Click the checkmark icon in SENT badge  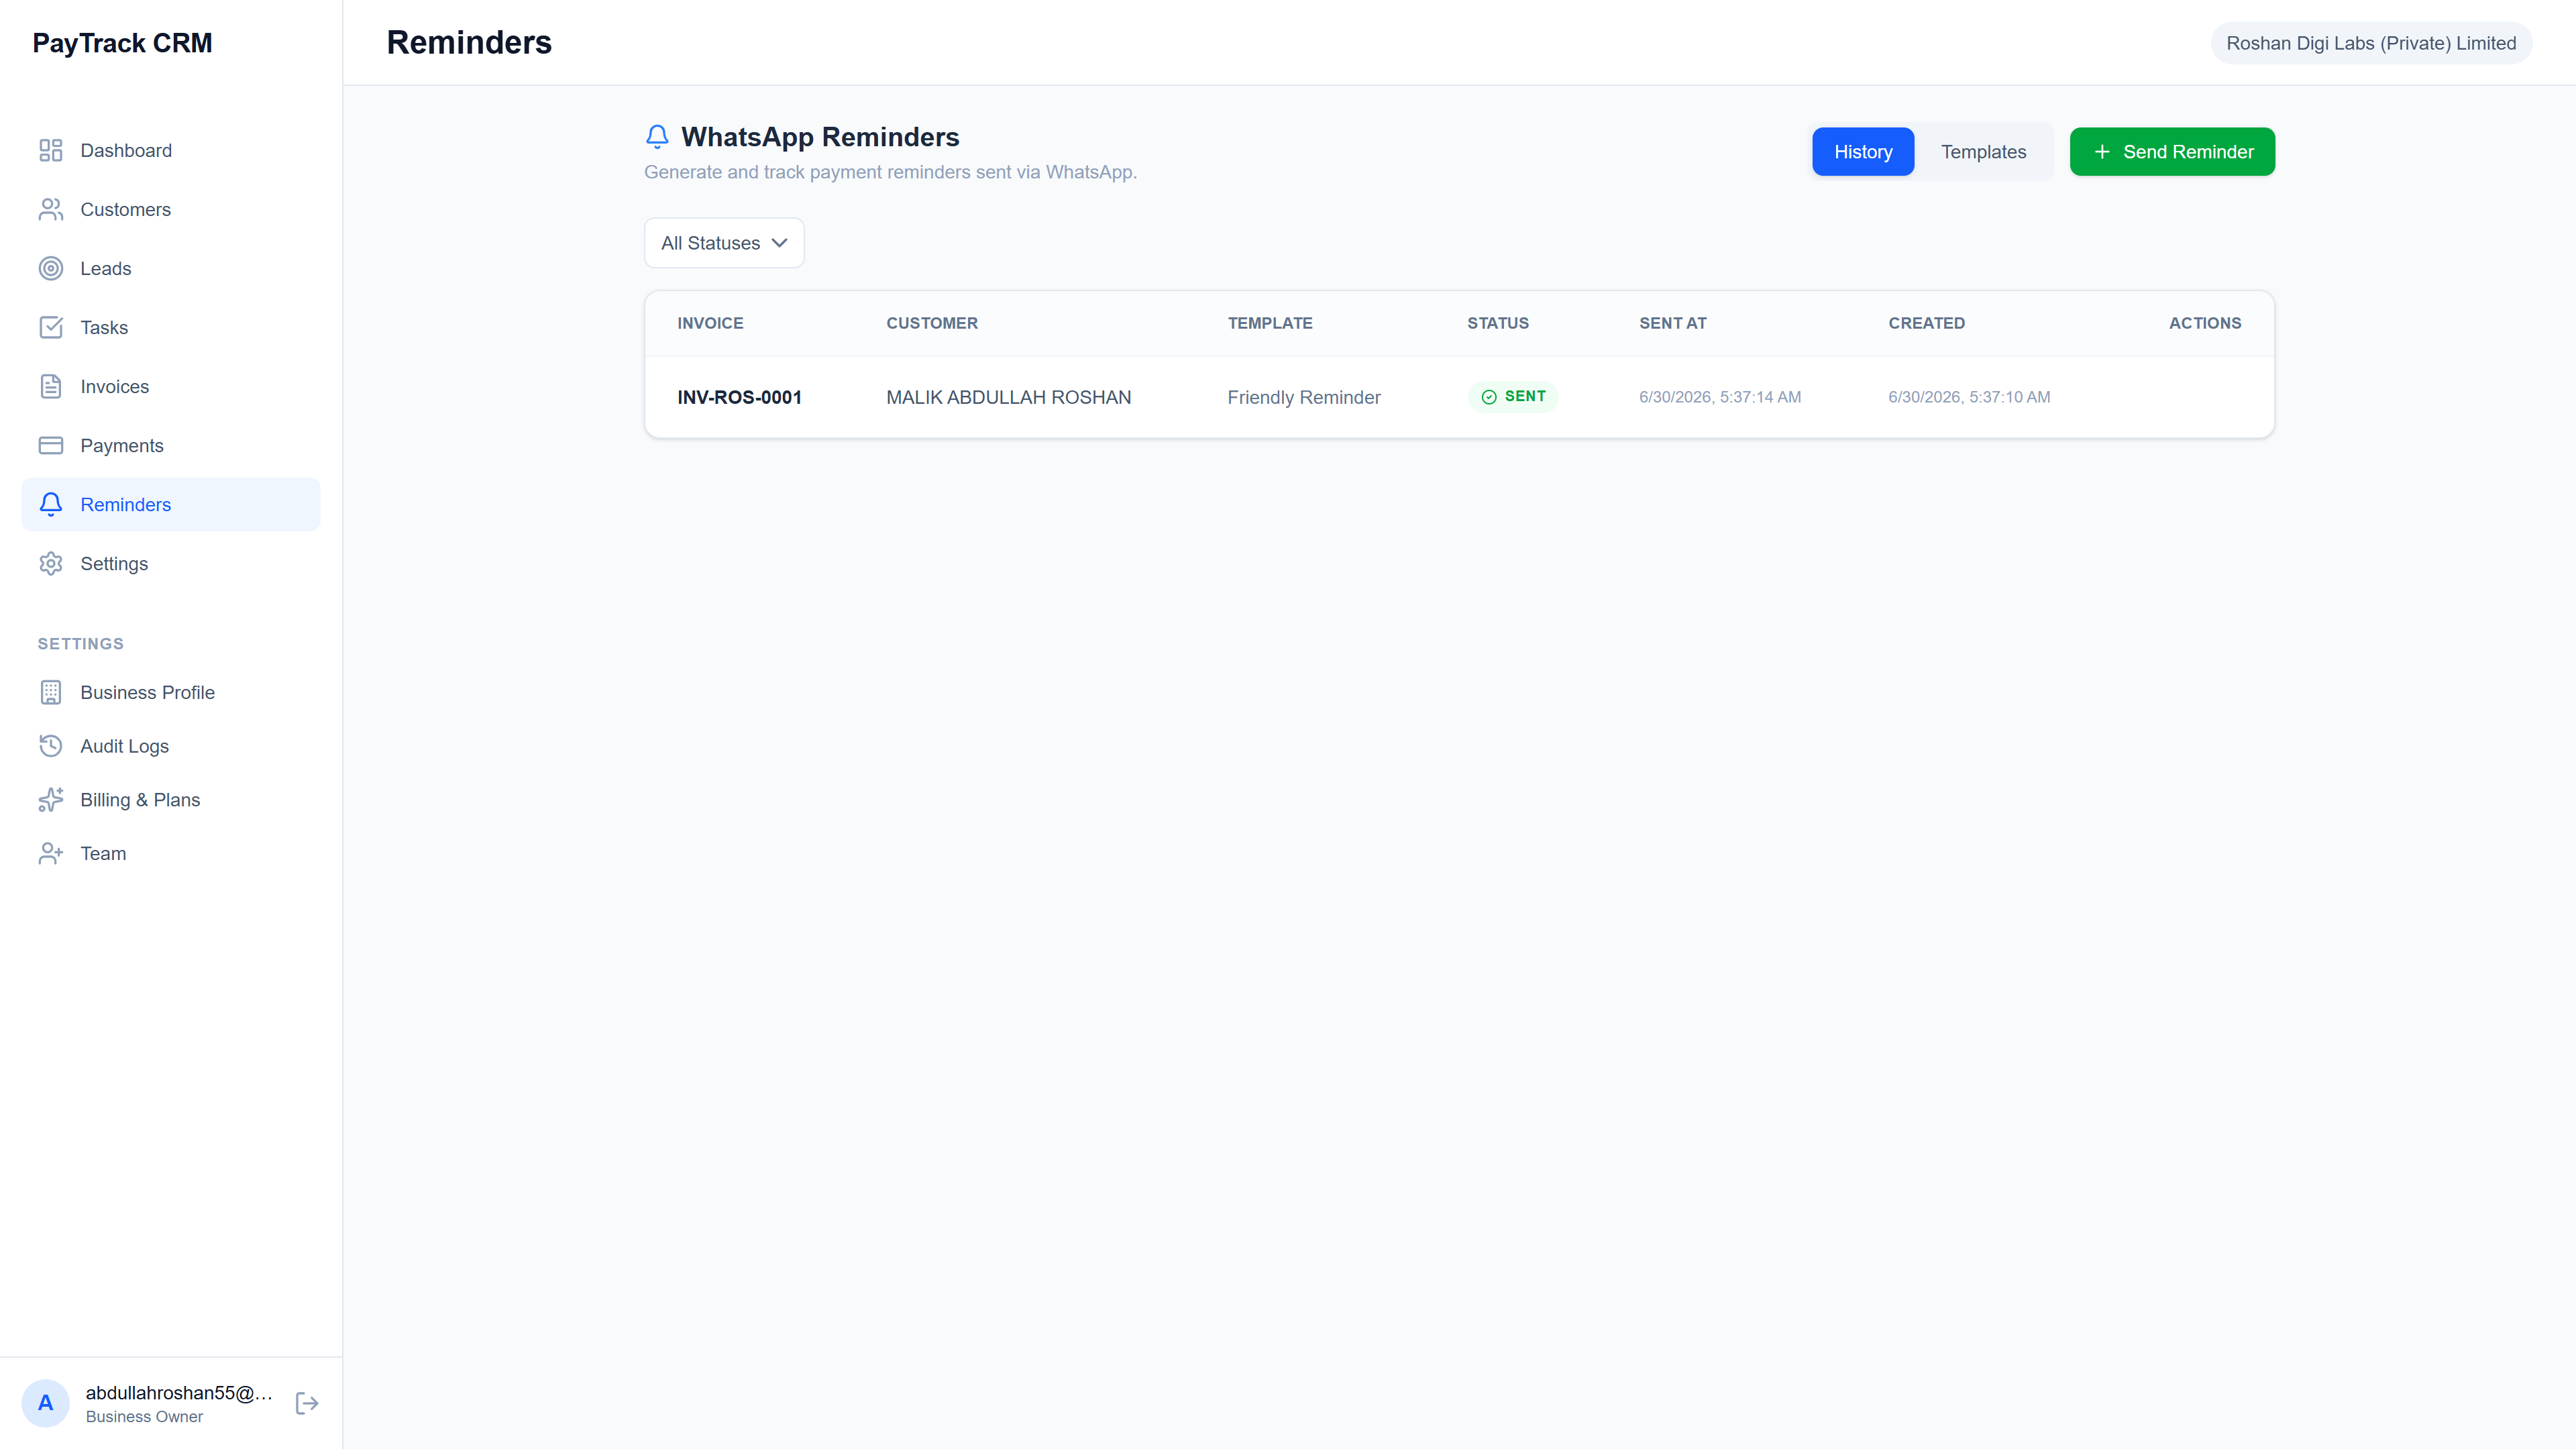pyautogui.click(x=1489, y=397)
